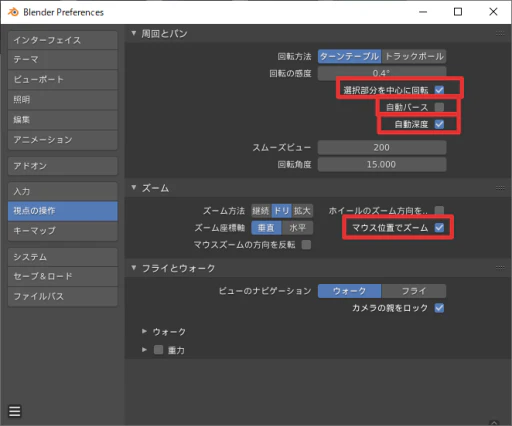The height and width of the screenshot is (426, 512).
Task: Select ウォーク view navigation
Action: click(349, 291)
